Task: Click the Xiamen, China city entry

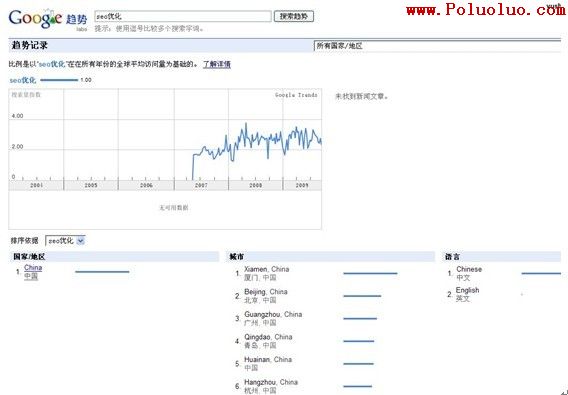Action: [x=267, y=274]
